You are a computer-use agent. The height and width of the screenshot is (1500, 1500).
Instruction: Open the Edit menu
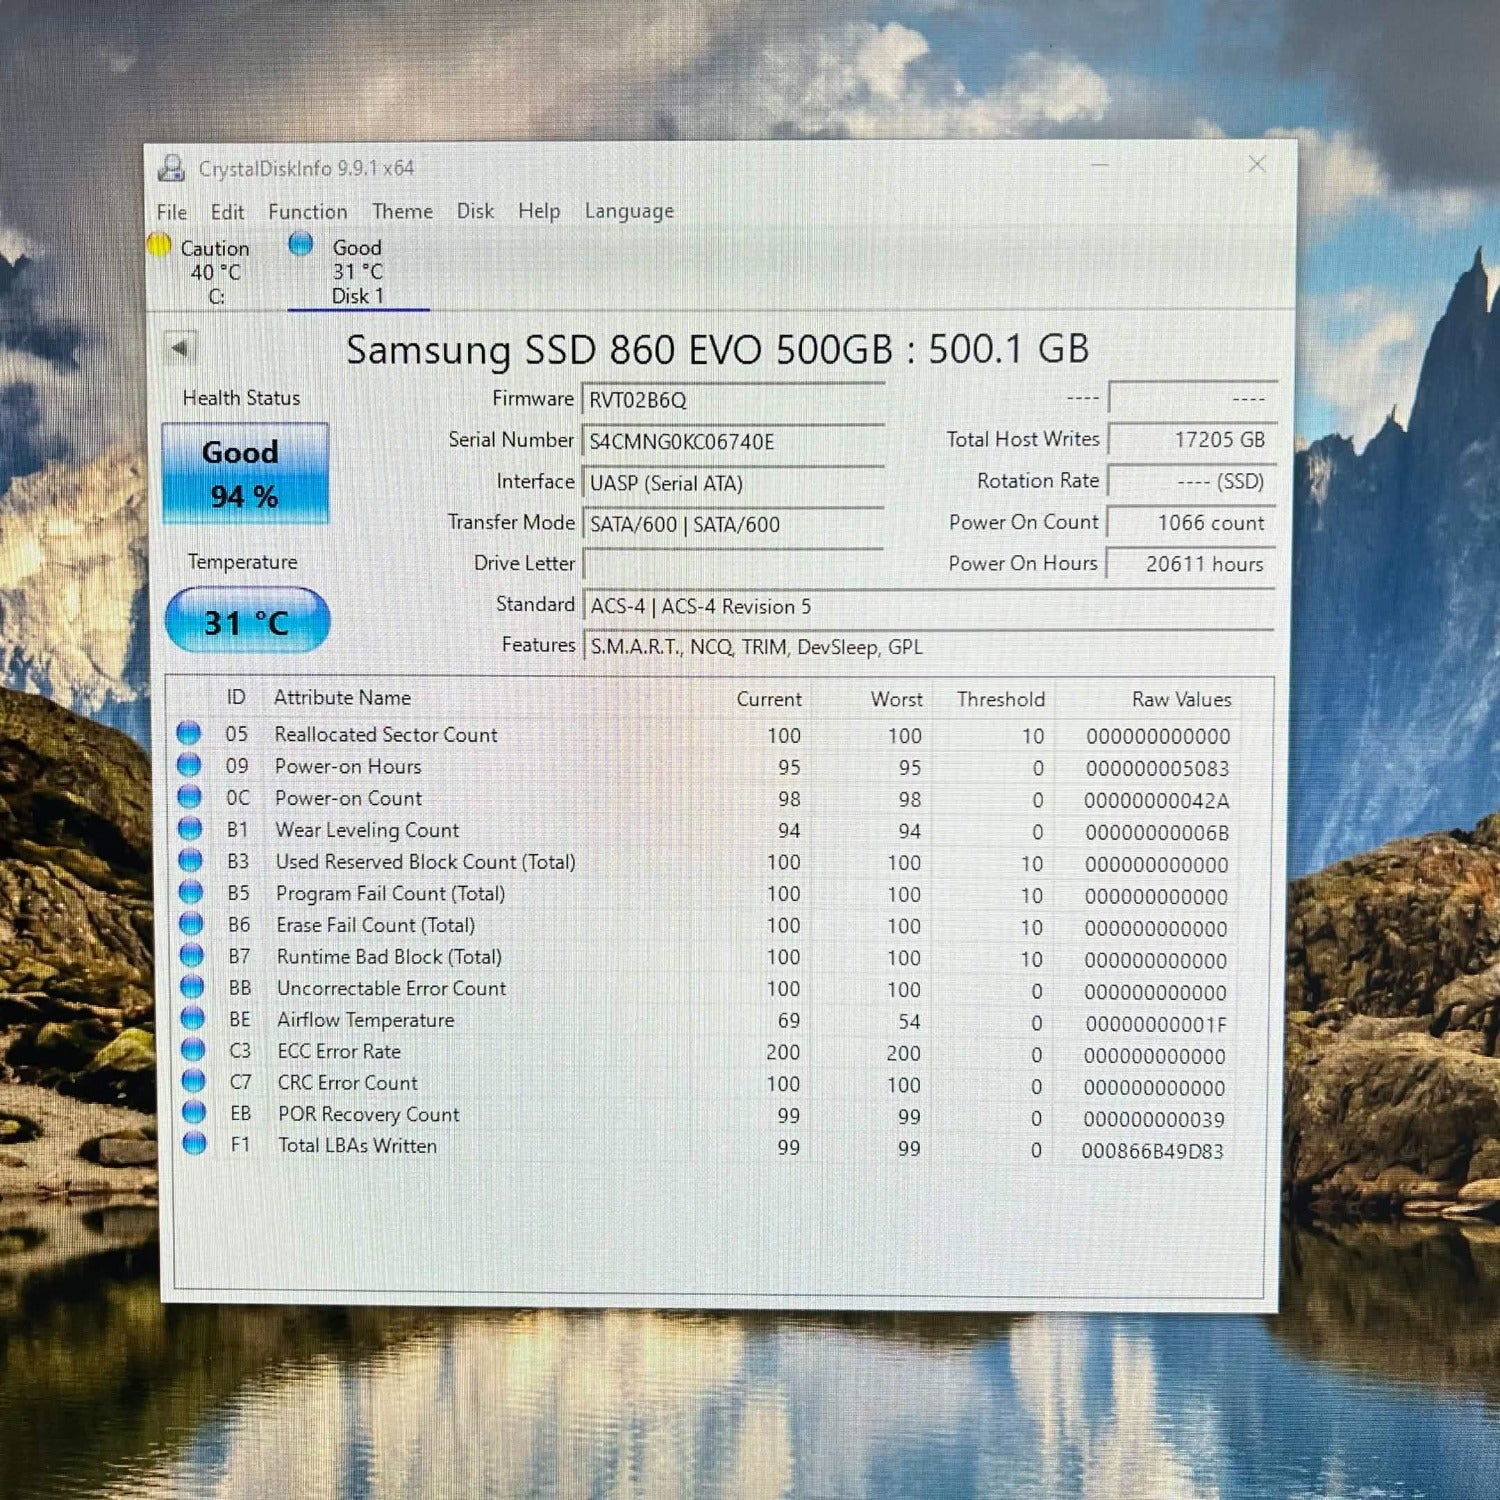pos(227,212)
